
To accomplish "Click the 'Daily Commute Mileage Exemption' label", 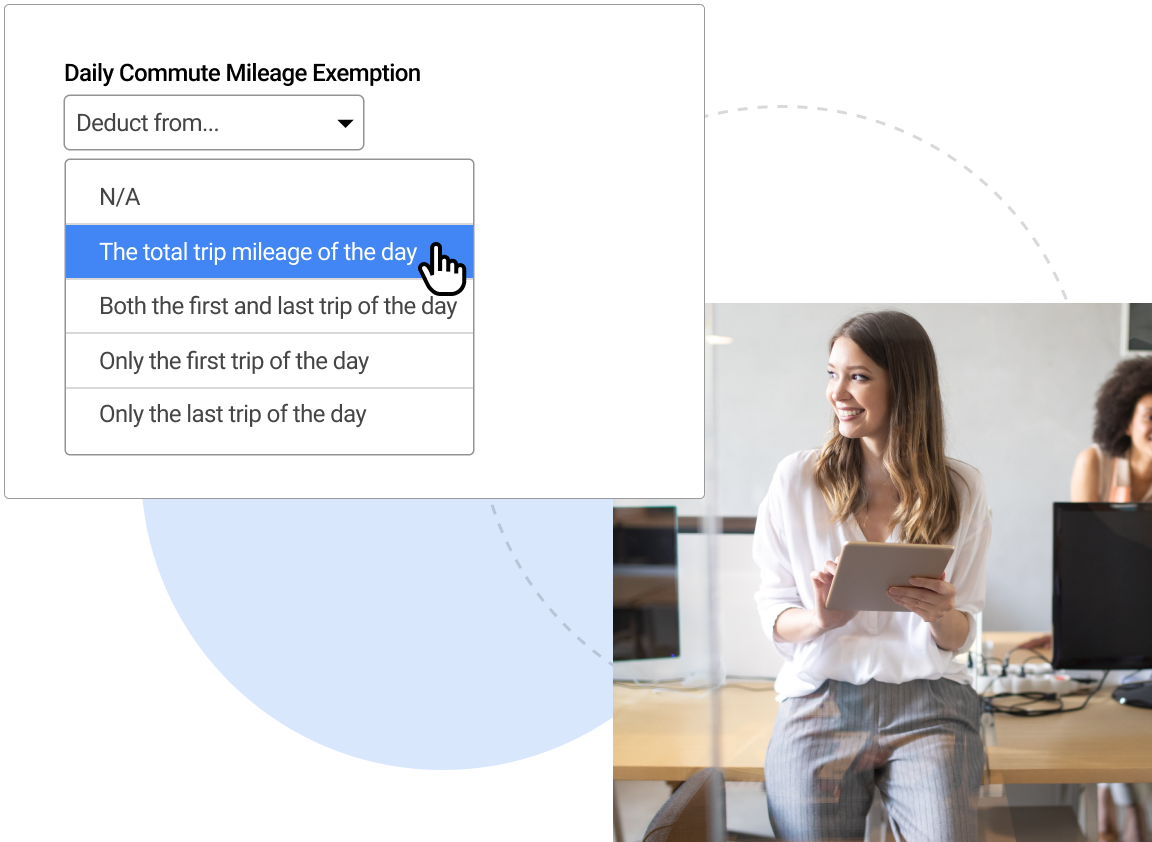I will (242, 73).
